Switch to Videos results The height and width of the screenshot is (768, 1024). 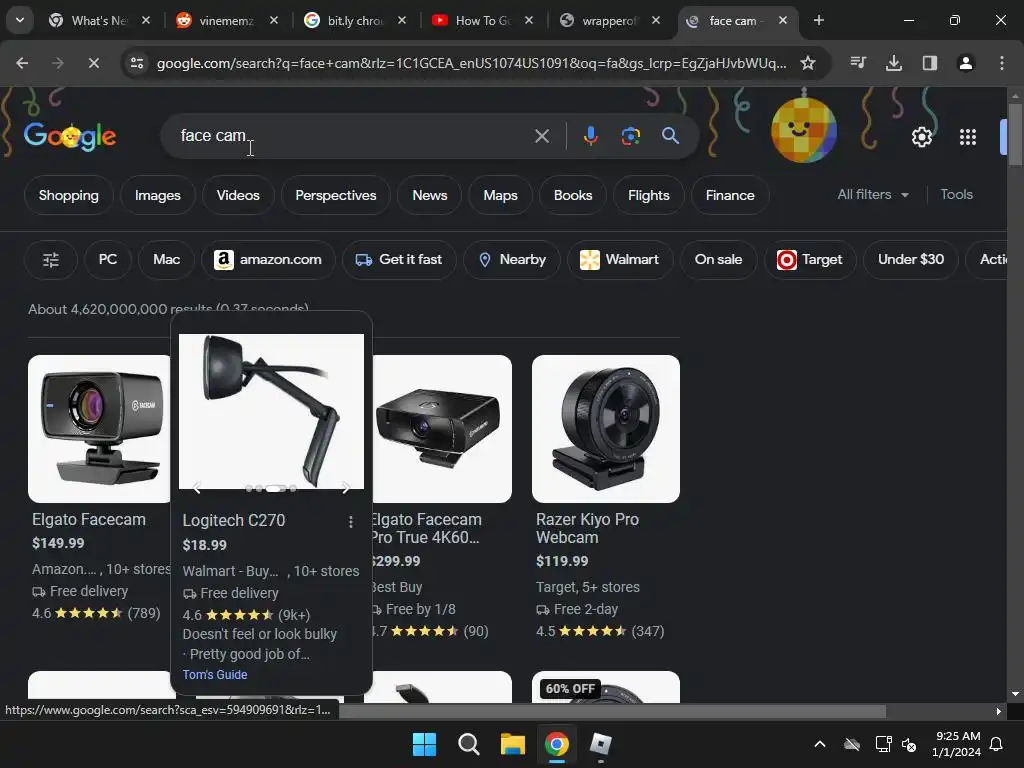click(x=238, y=195)
